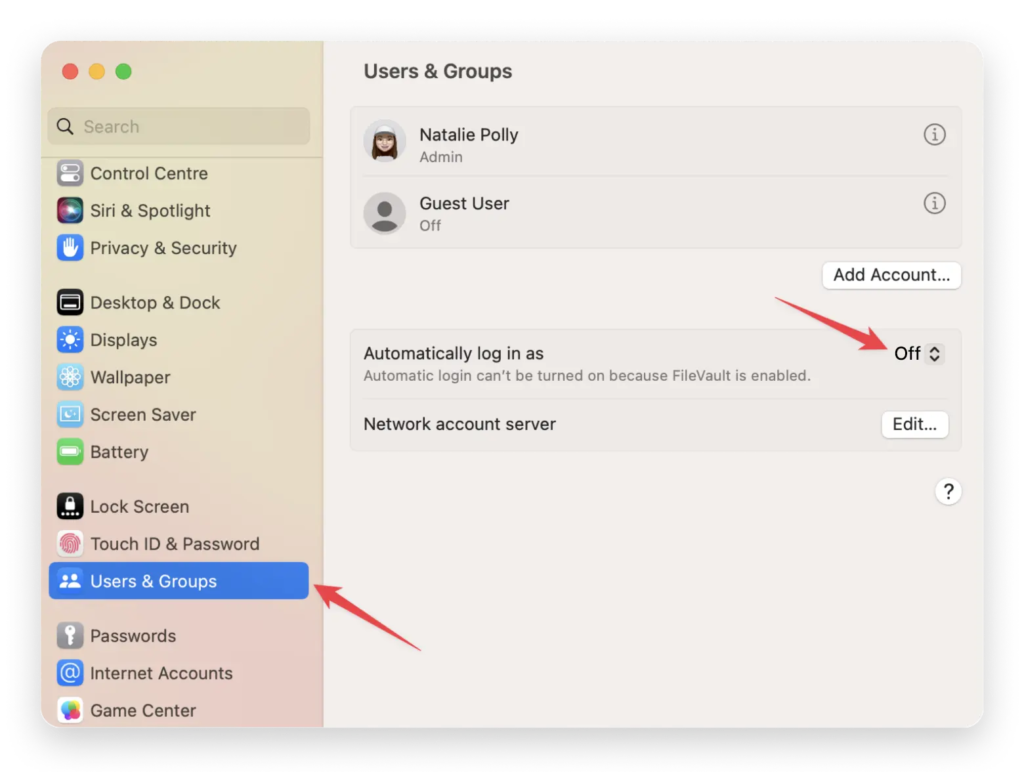
Task: Click the Guest User name text
Action: [x=464, y=203]
